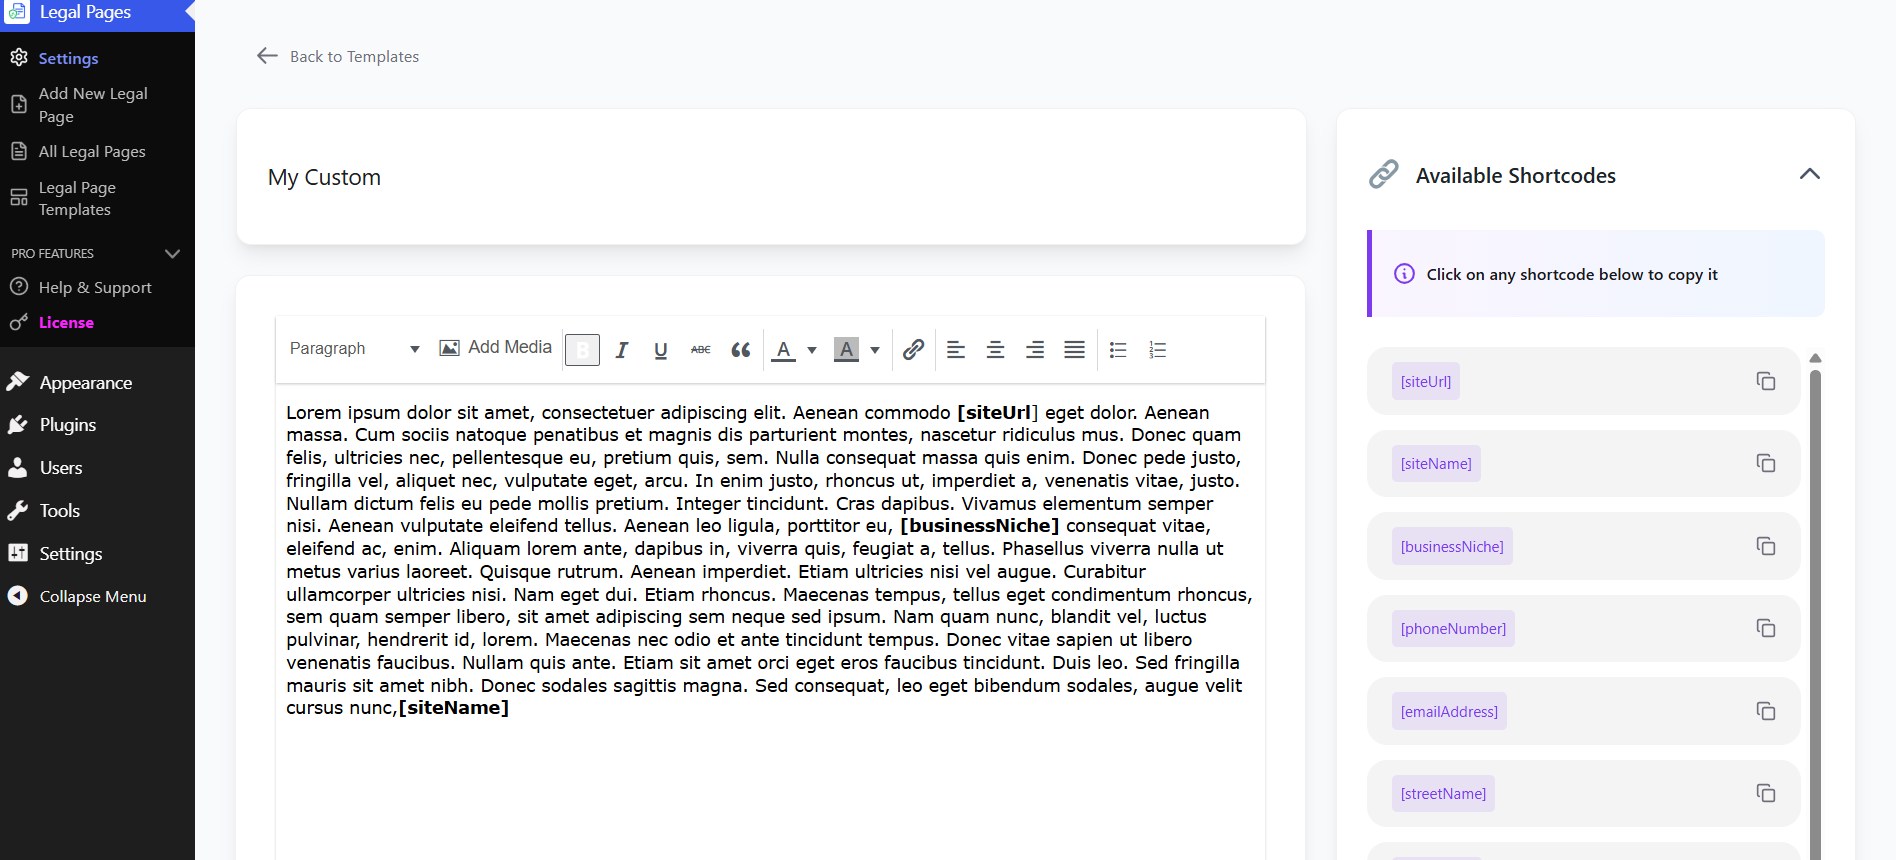Click the Collapse Menu arrow icon
1896x860 pixels.
(18, 596)
